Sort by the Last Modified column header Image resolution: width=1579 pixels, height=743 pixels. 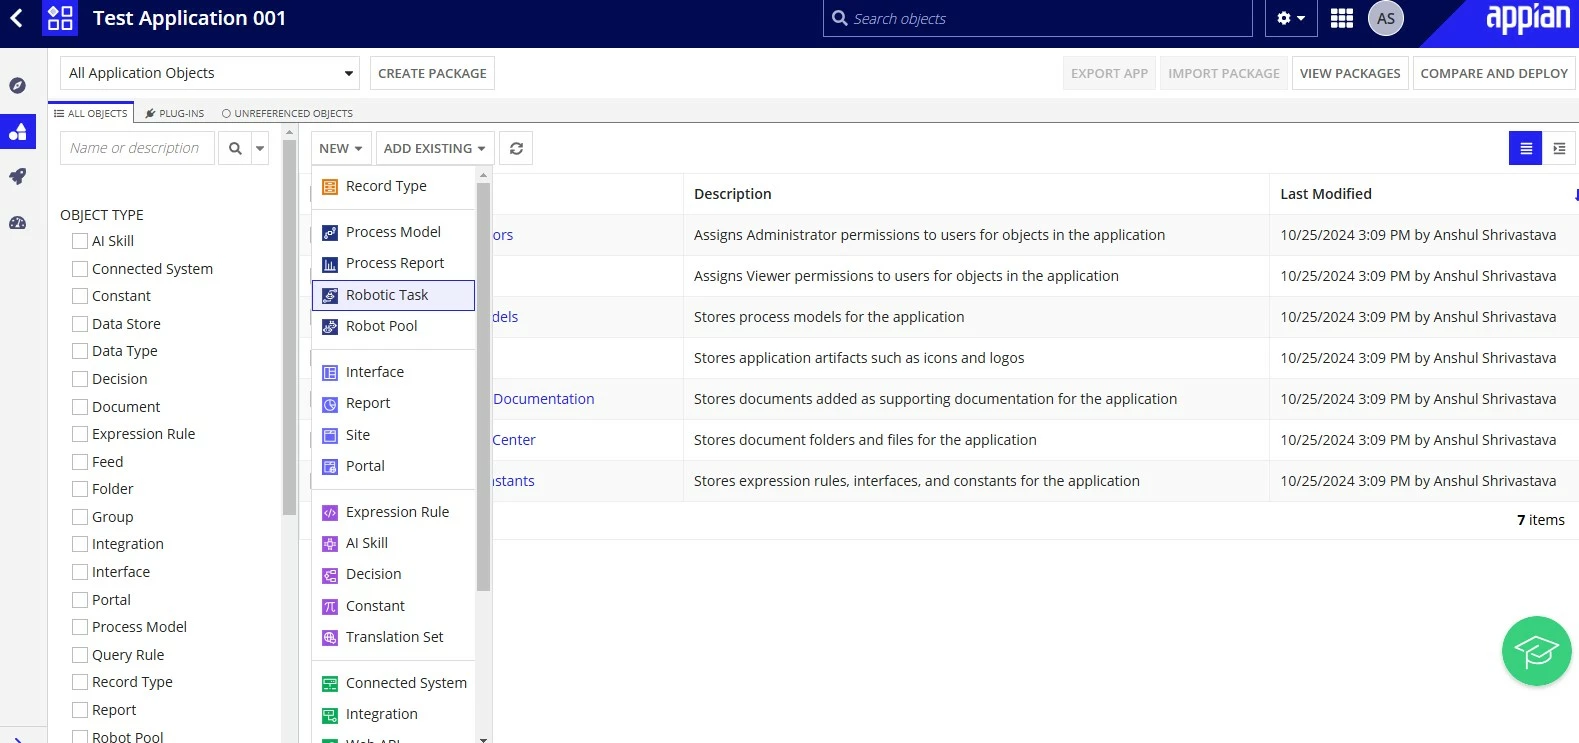(x=1326, y=194)
